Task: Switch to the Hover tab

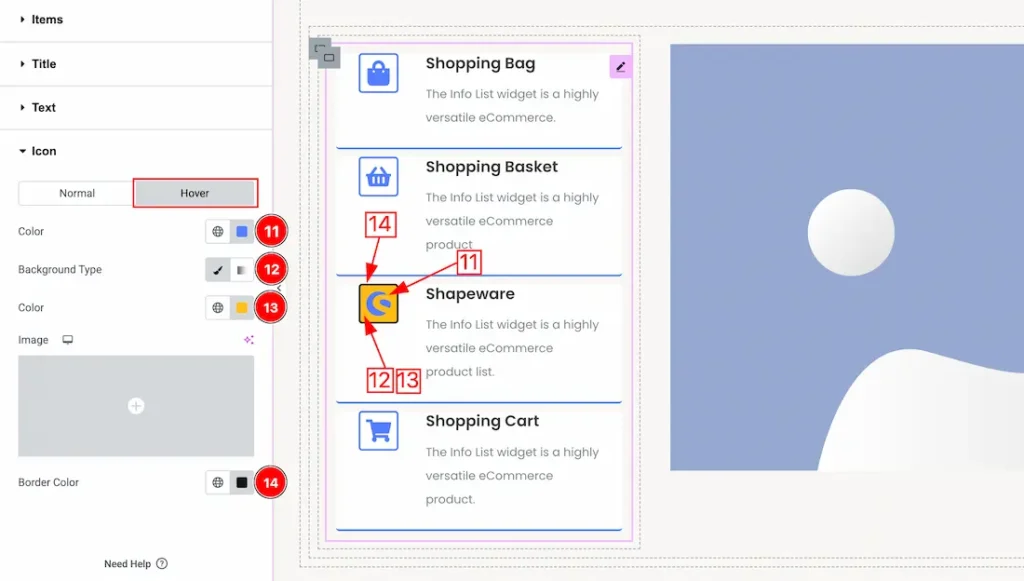Action: 195,193
